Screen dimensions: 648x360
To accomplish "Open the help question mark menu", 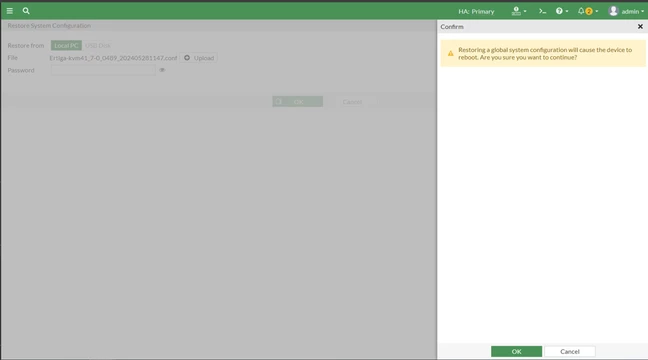I will click(x=562, y=11).
